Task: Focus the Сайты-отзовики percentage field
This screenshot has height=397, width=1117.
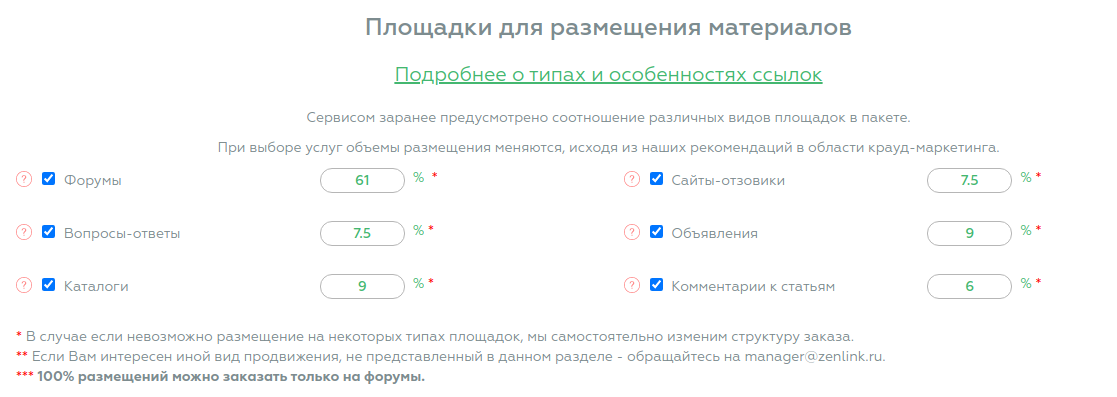Action: point(970,180)
